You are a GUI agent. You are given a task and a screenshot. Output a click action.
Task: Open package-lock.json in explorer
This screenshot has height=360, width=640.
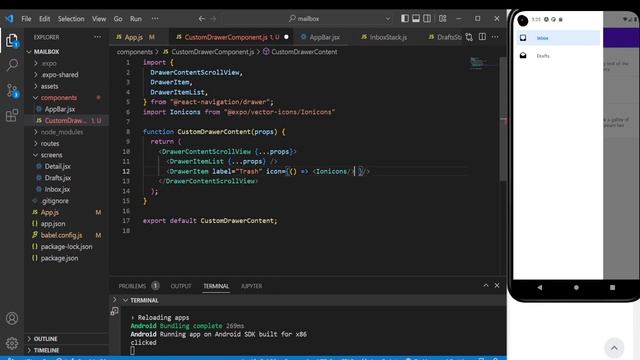(67, 247)
